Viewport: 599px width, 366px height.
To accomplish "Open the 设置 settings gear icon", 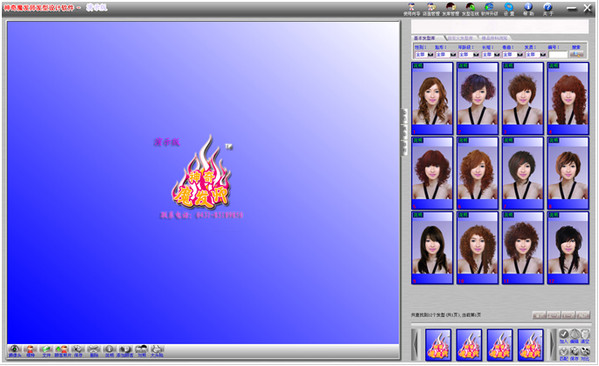I will tap(508, 9).
